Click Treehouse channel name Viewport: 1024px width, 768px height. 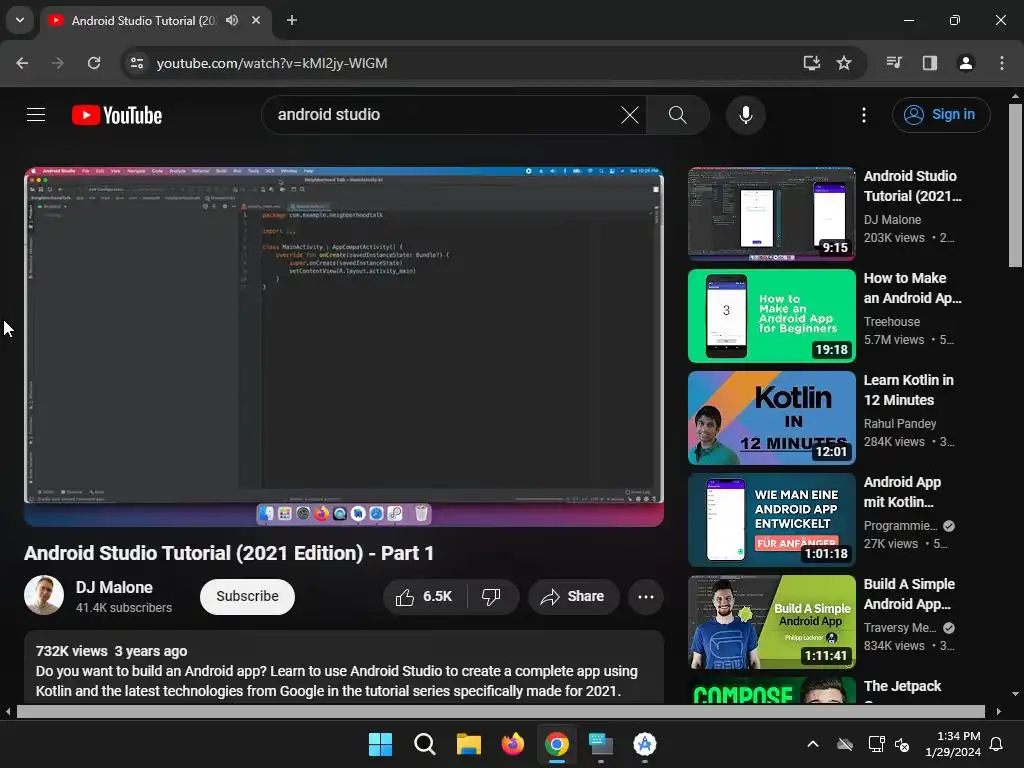891,321
